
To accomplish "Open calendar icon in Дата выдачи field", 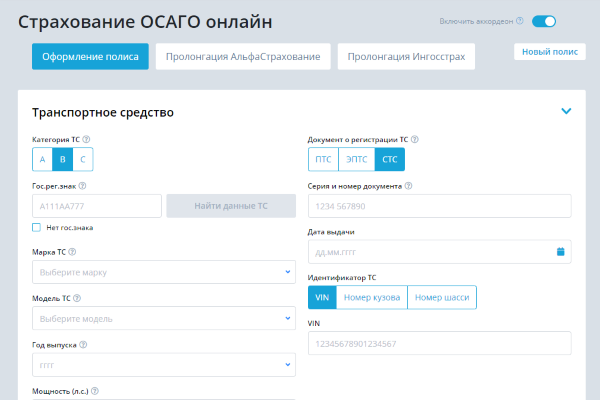I will [x=561, y=251].
